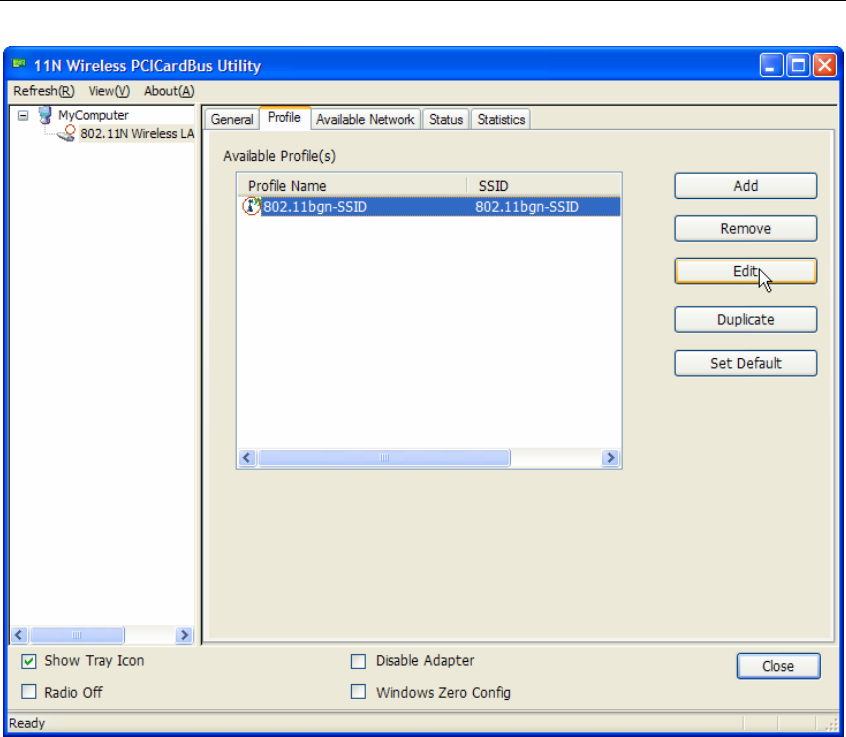Click the Ready status bar text
The width and height of the screenshot is (846, 737).
pos(27,724)
